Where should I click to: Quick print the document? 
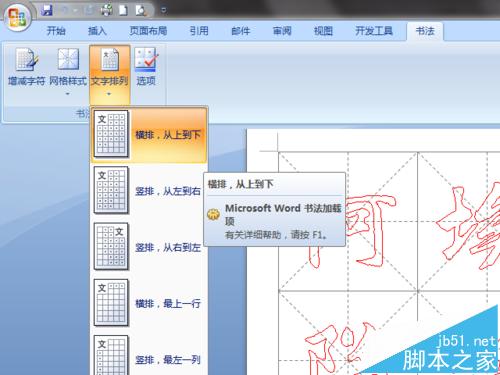(x=106, y=10)
